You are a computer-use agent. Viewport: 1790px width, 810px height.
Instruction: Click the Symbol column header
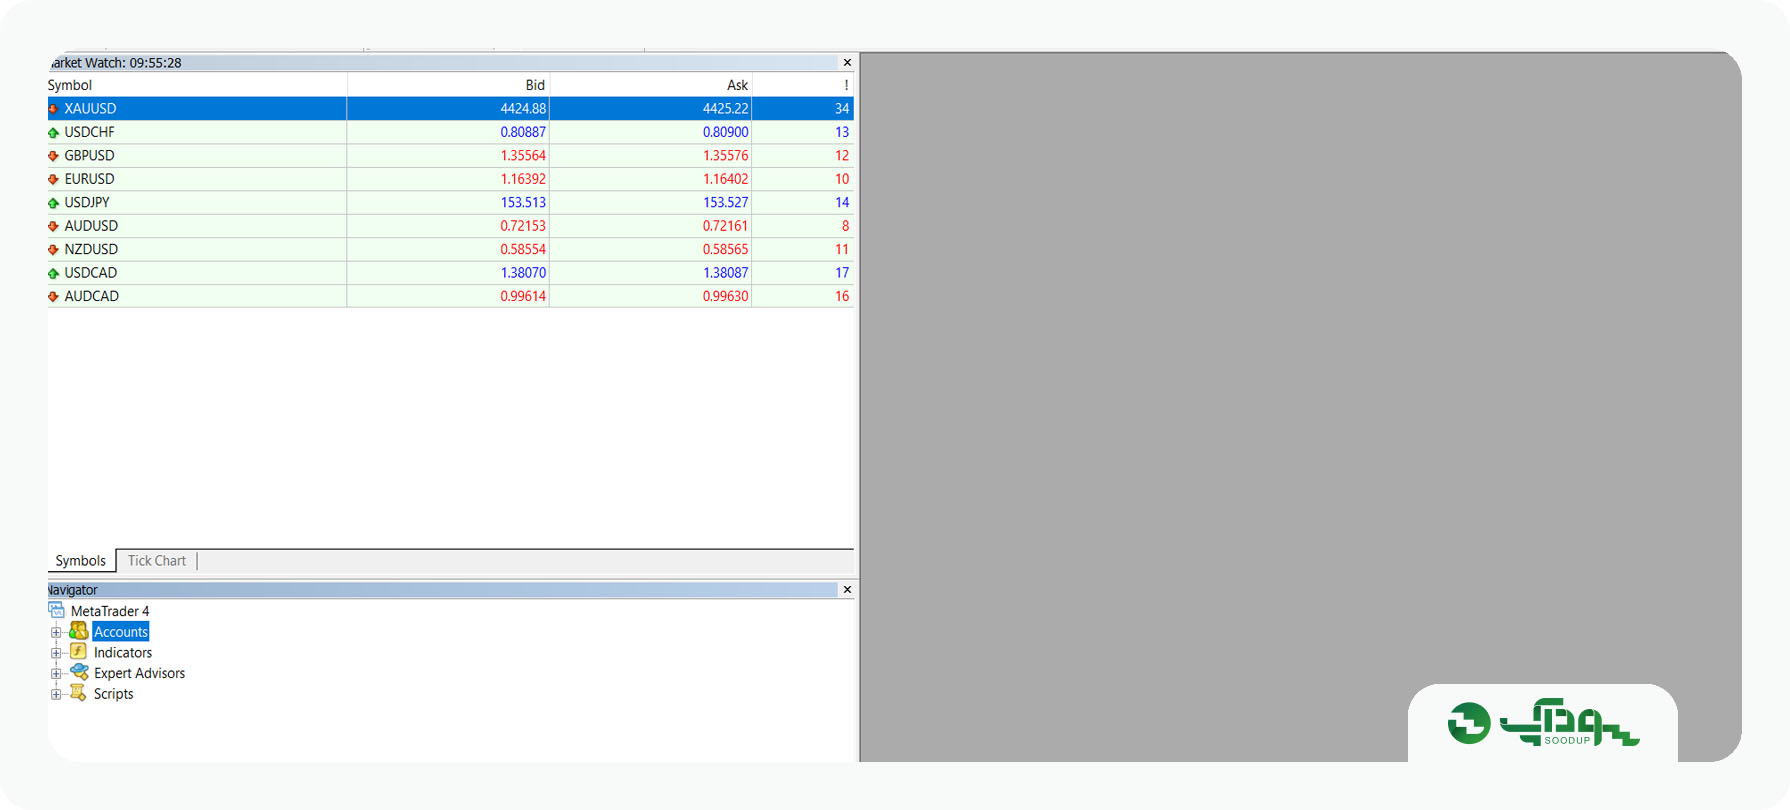point(197,85)
